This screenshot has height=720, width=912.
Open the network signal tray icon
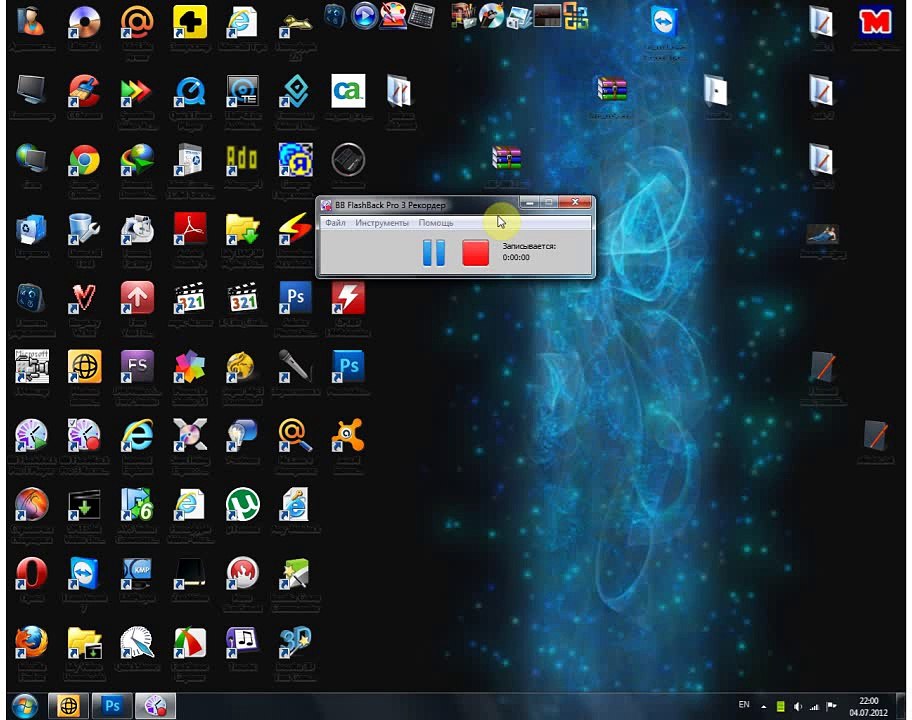[x=814, y=707]
